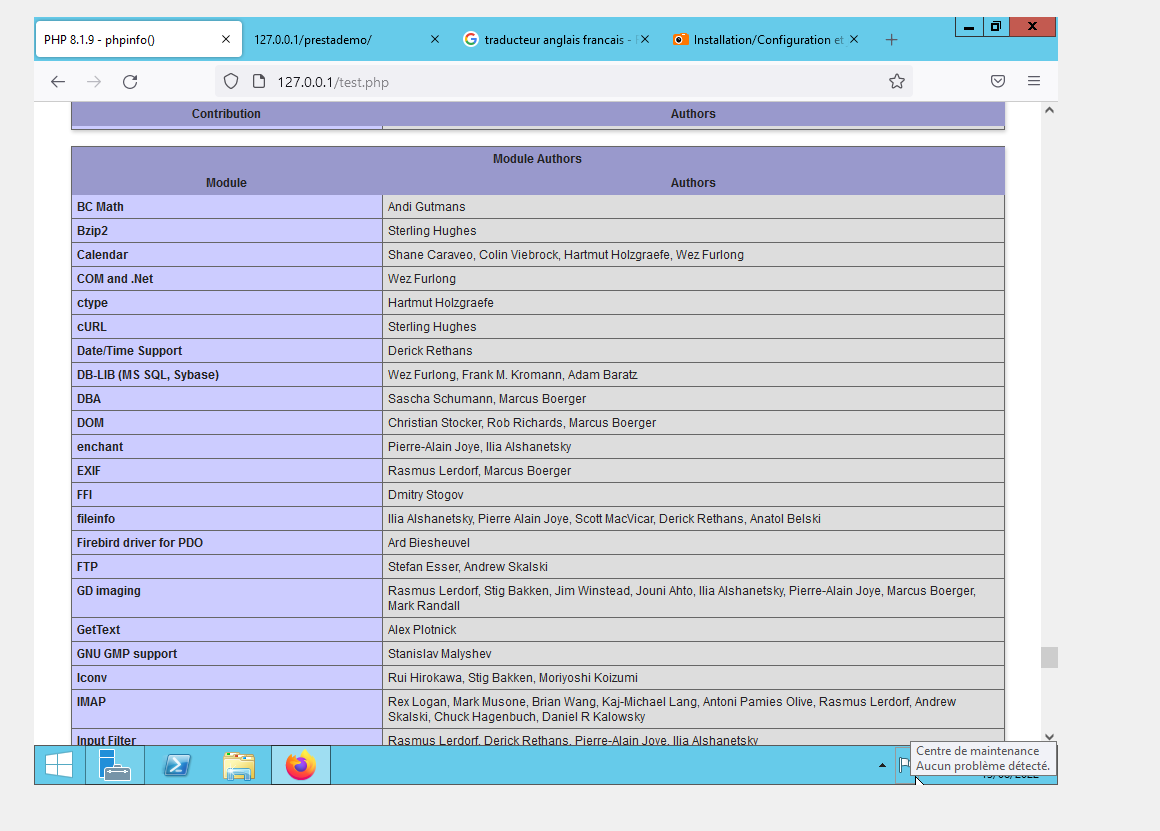Screen dimensions: 1160x831
Task: Click the Derick Rethans author cell
Action: (x=693, y=351)
